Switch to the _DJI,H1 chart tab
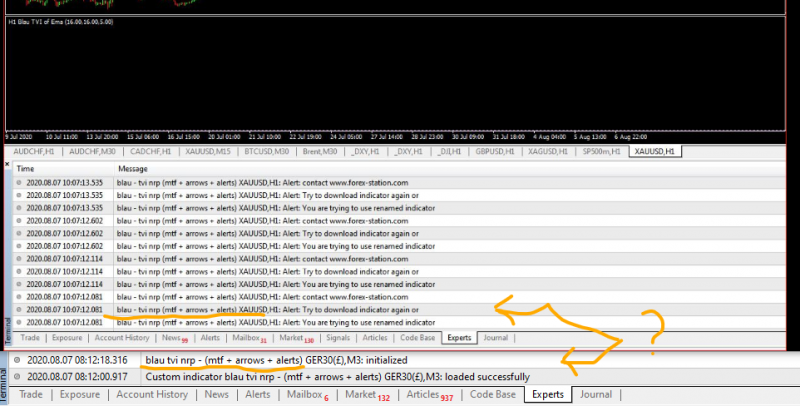The height and width of the screenshot is (406, 800). pos(449,151)
